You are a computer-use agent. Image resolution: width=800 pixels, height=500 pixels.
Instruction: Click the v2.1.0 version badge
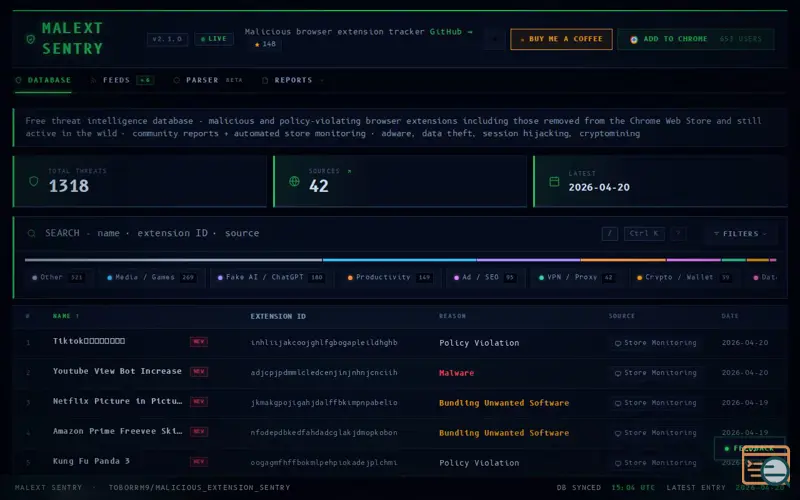(x=167, y=39)
